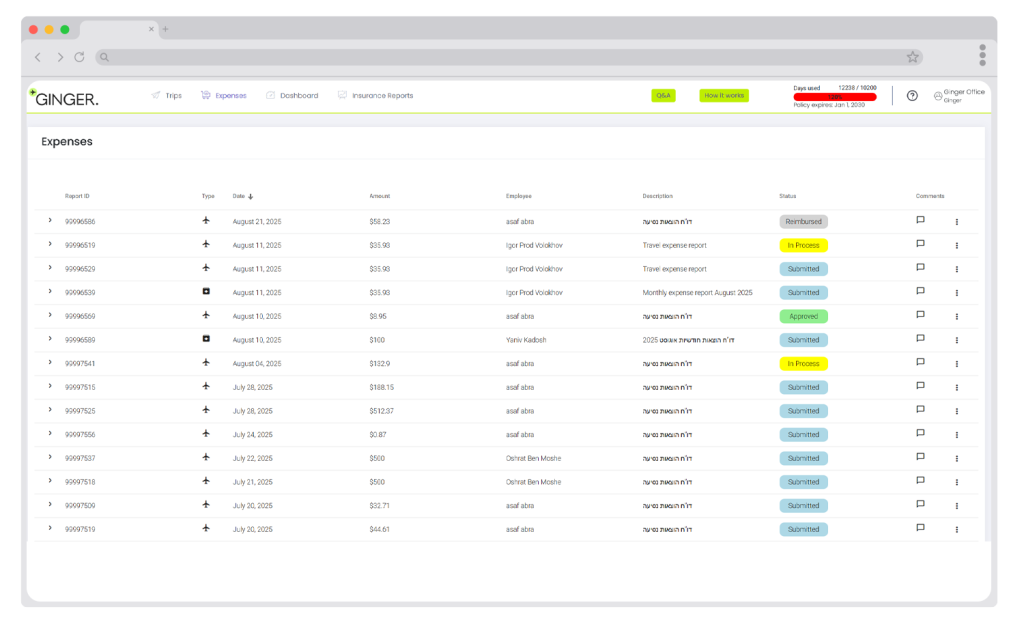Switch to the Trips tab

point(167,96)
